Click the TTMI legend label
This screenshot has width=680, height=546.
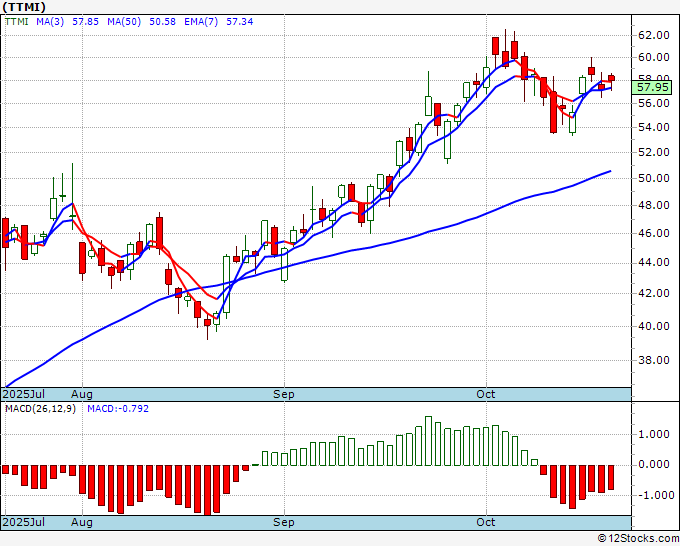16,22
